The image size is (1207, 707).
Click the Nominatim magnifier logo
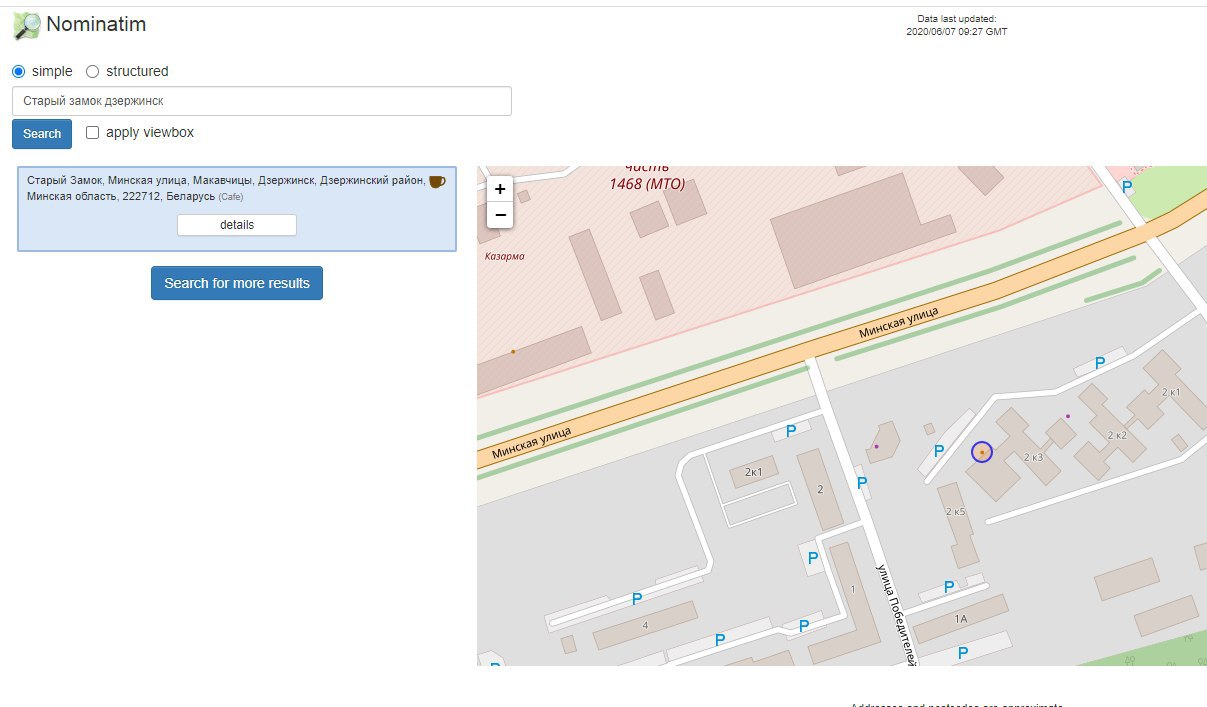tap(27, 25)
